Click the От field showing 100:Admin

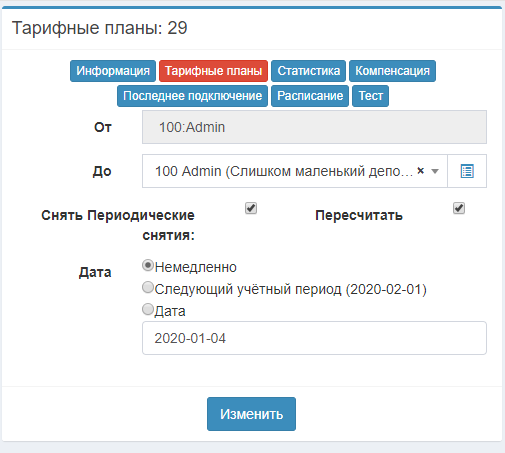(314, 127)
